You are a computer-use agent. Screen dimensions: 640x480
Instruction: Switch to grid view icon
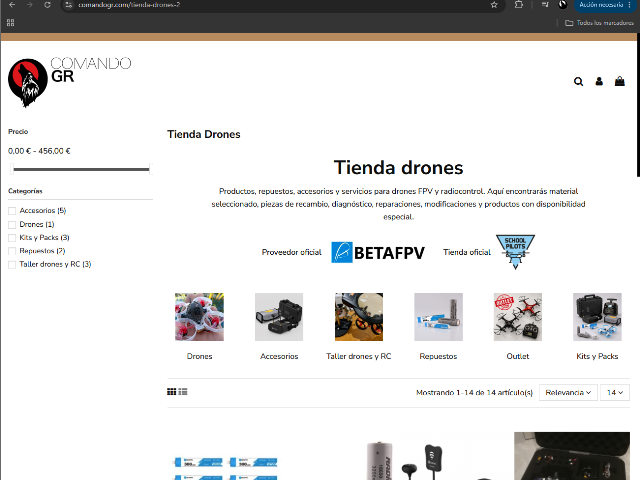(x=171, y=392)
